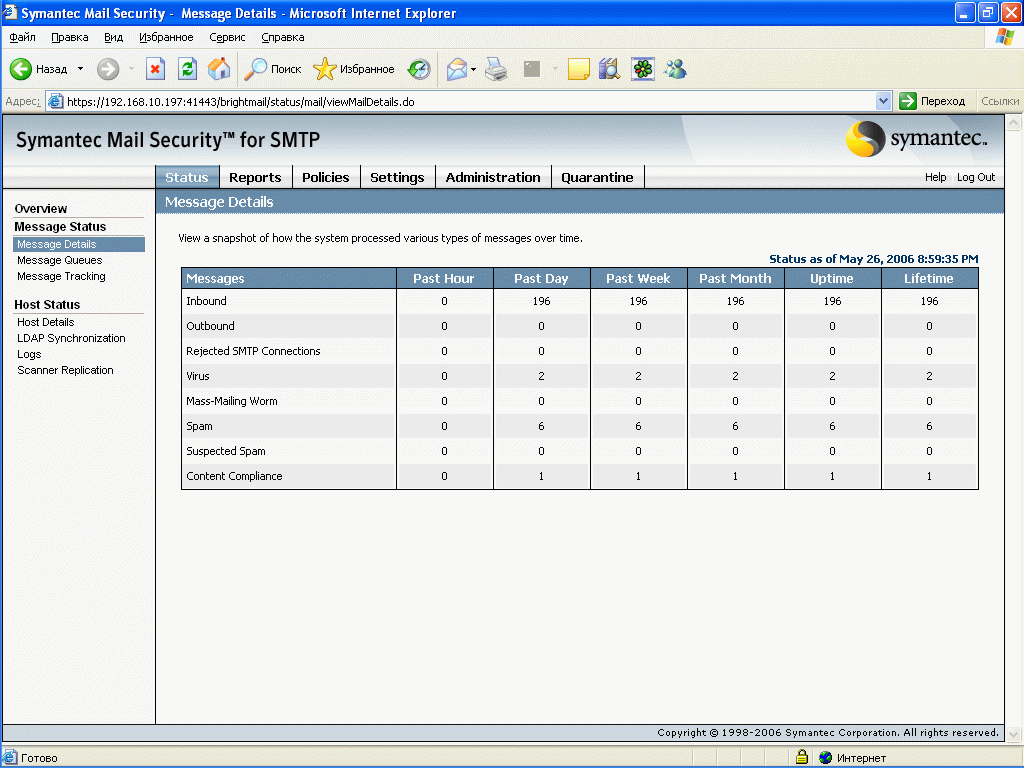Open the Quarantine tab
The width and height of the screenshot is (1024, 768).
pyautogui.click(x=597, y=177)
